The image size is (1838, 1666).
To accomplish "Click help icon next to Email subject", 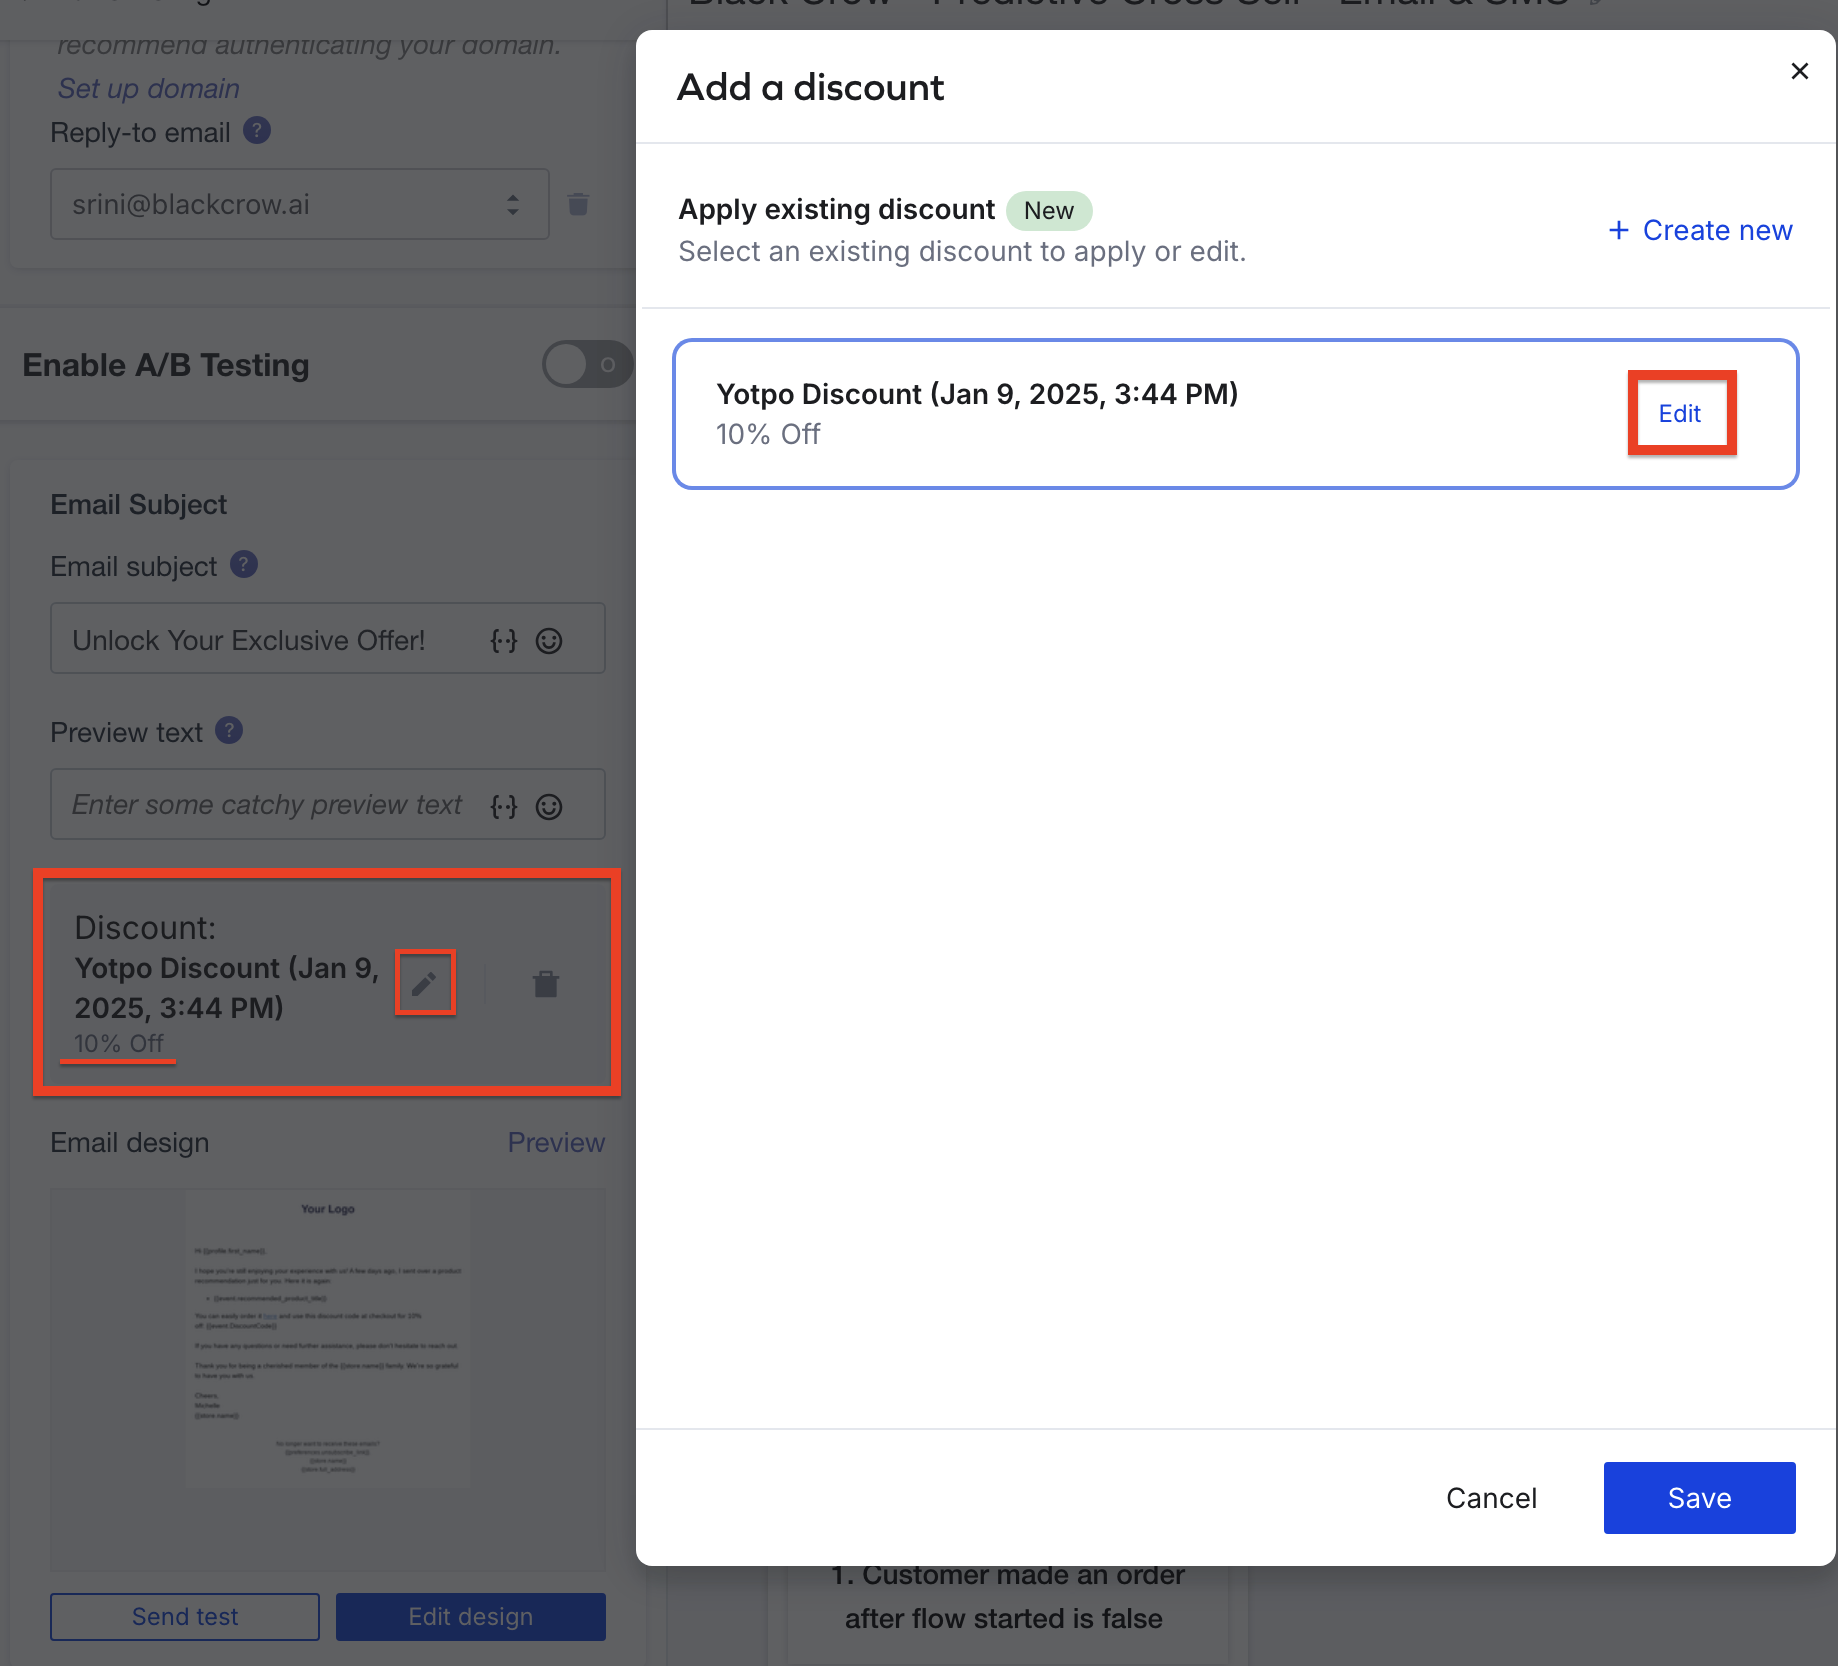I will tap(244, 565).
